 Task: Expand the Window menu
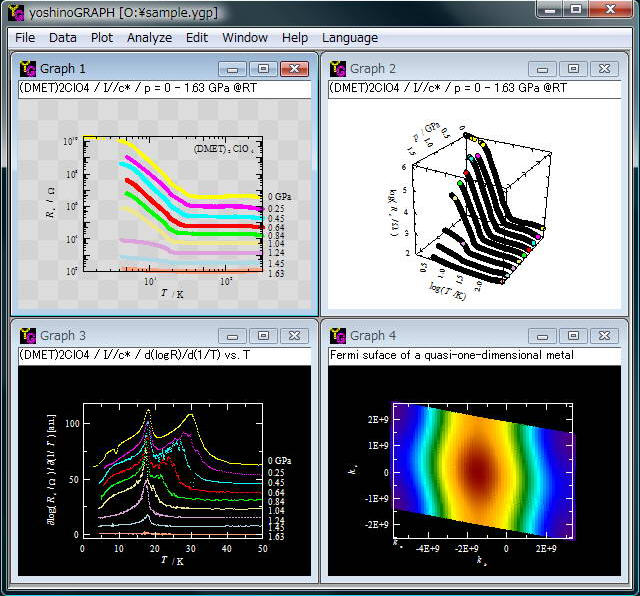point(245,38)
